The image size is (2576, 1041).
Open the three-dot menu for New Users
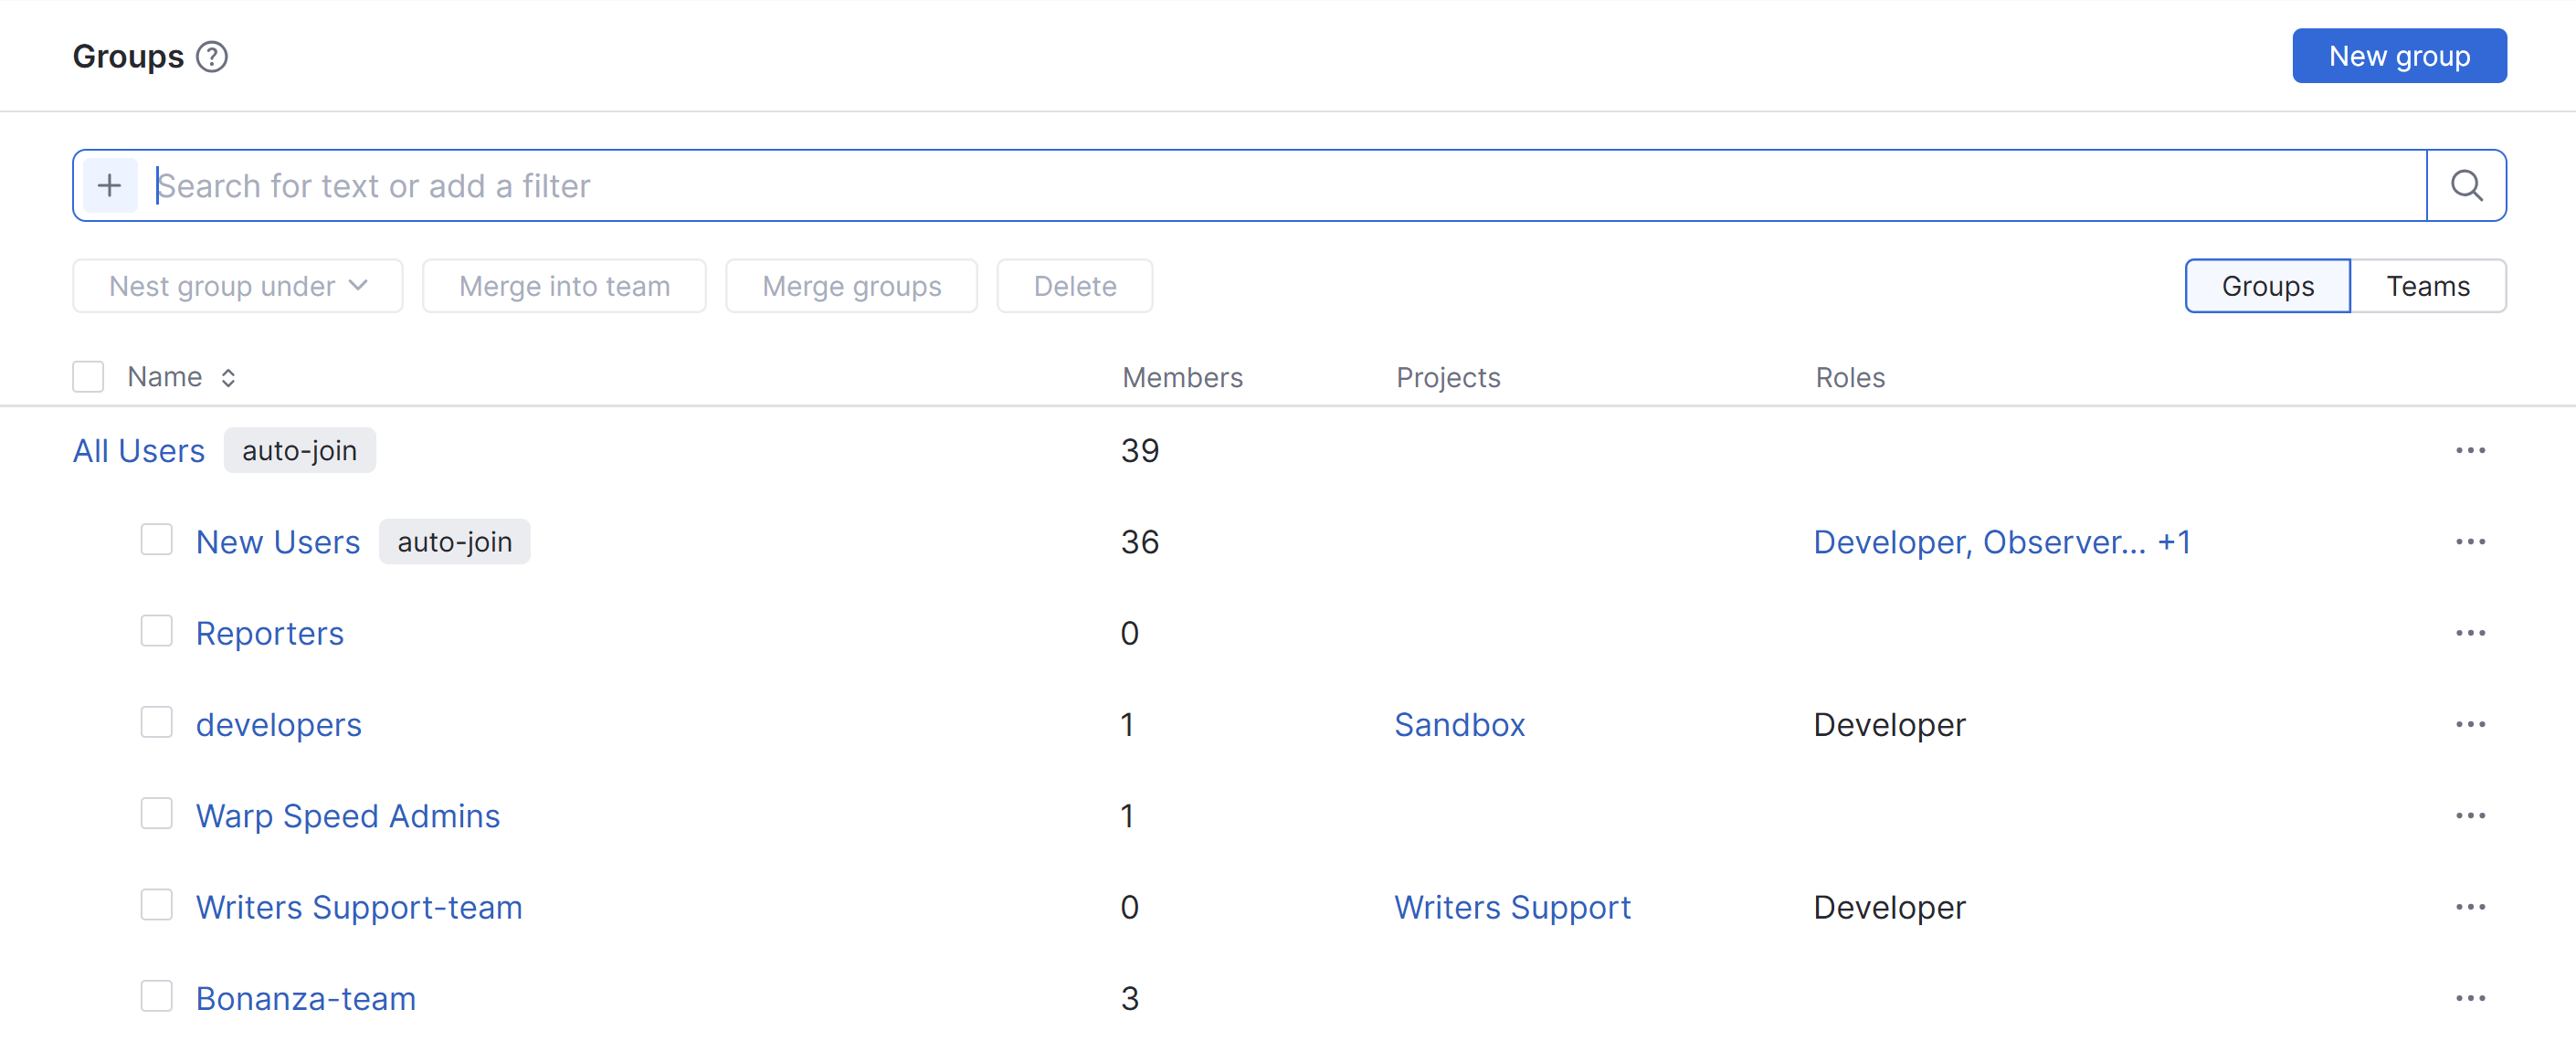(2469, 542)
